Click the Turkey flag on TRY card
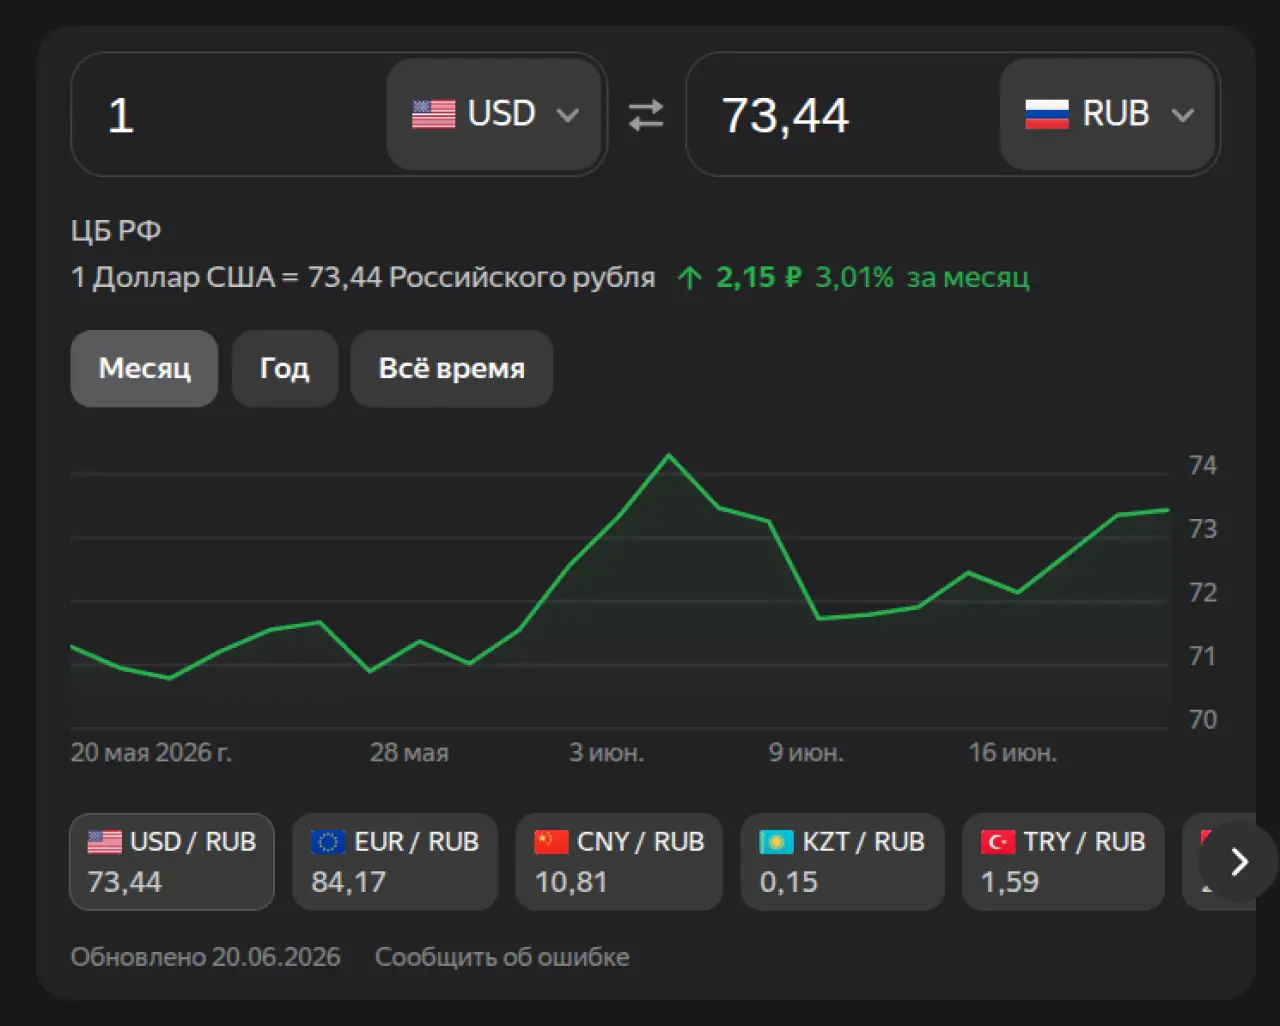This screenshot has width=1280, height=1026. pos(998,842)
